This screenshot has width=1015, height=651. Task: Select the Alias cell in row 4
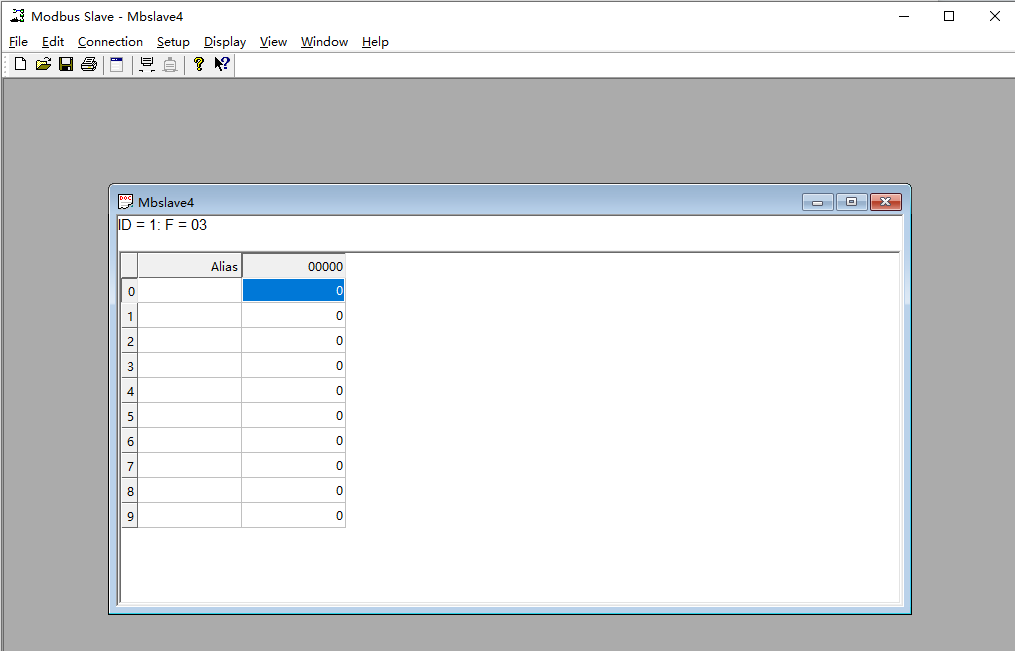click(190, 391)
